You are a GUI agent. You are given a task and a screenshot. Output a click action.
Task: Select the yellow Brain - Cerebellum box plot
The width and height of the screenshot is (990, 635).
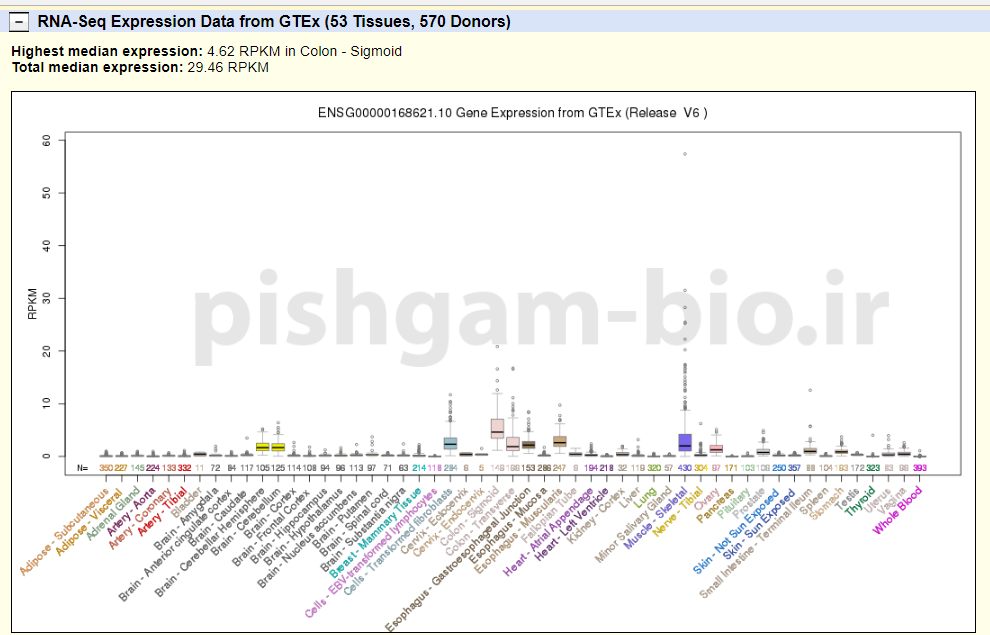click(278, 446)
